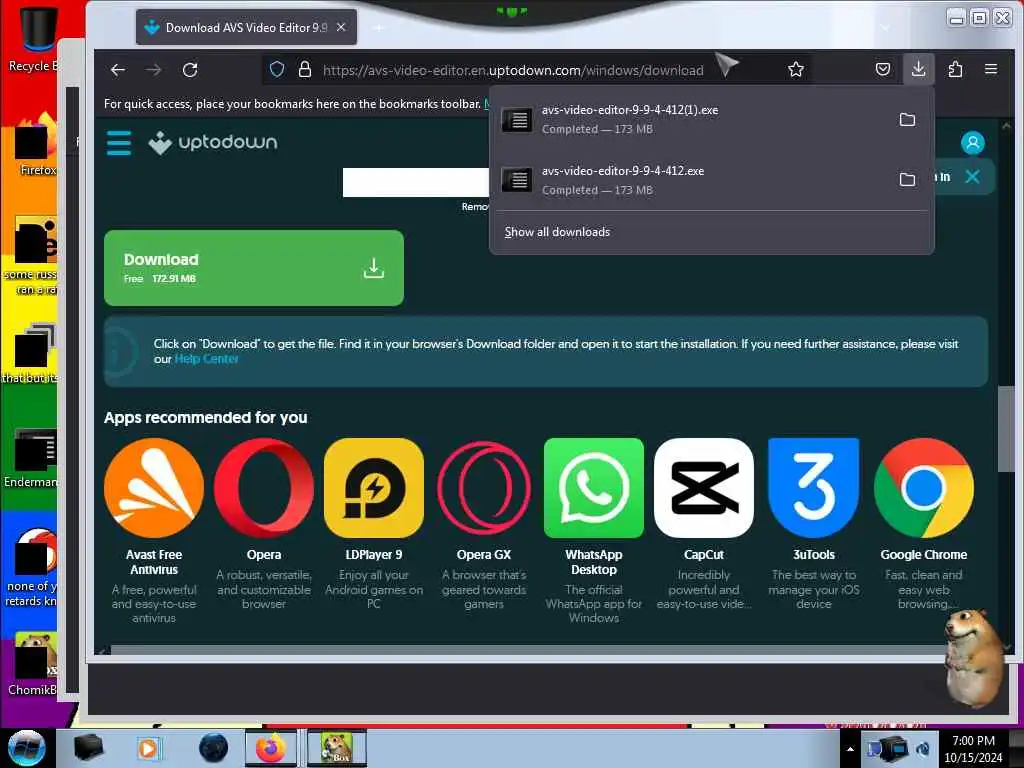Click the forward navigation arrow
The image size is (1024, 768).
153,70
